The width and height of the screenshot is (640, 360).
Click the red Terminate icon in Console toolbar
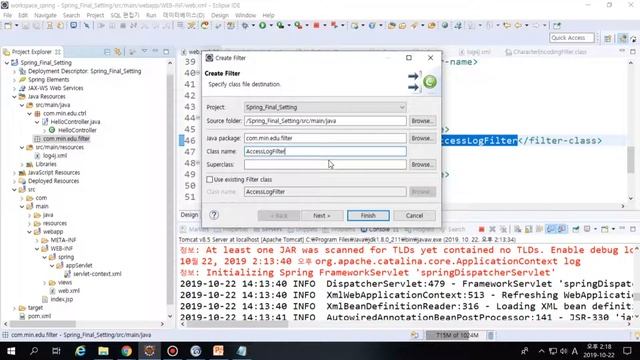(481, 229)
